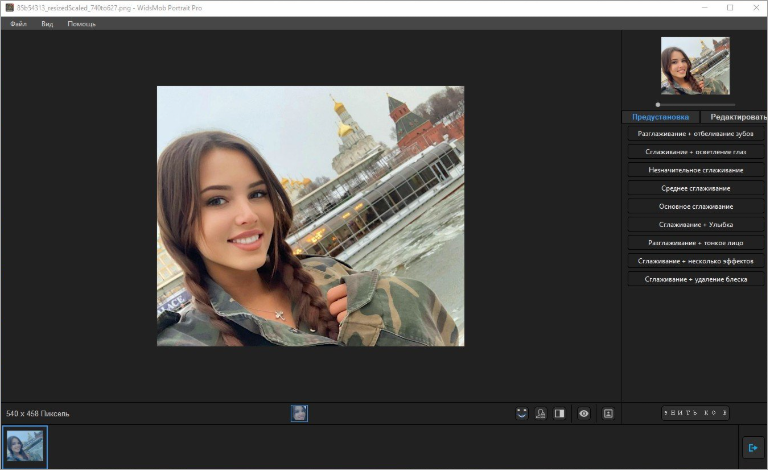This screenshot has height=470, width=768.
Task: Click the 540 x 458 Пиксель status text
Action: tap(38, 414)
